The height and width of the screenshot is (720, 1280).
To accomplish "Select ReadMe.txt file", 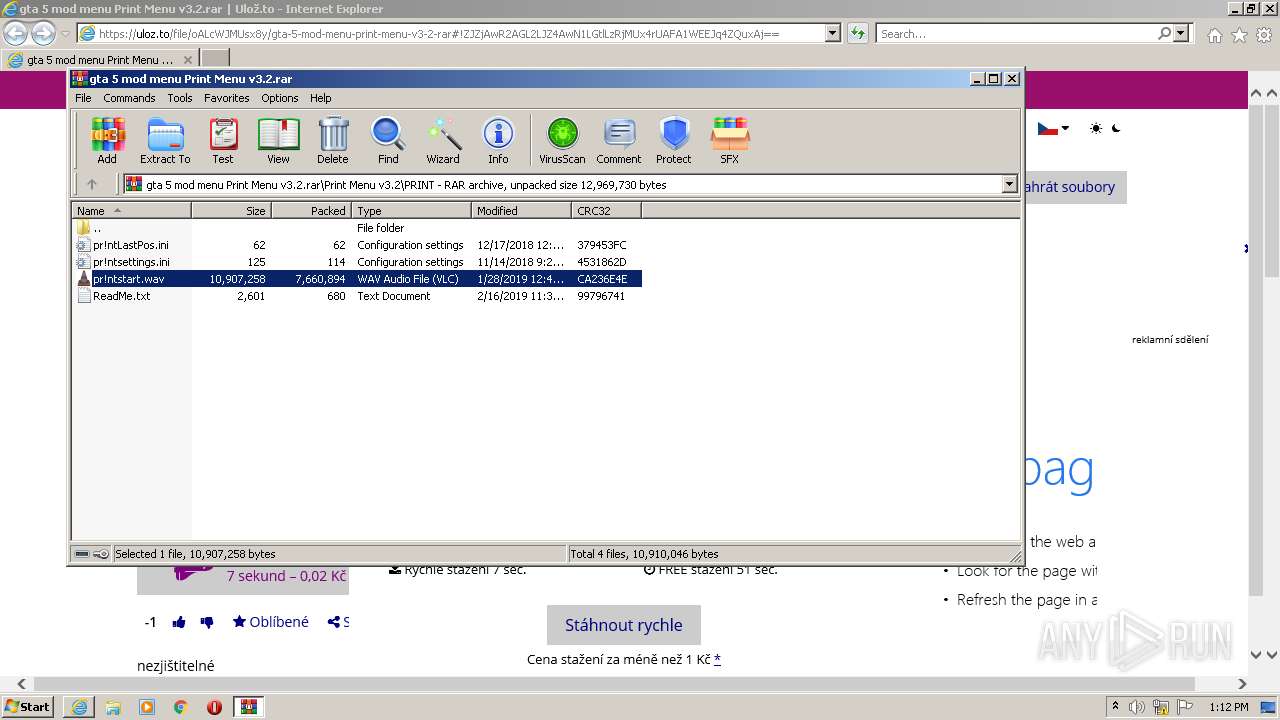I will pos(358,296).
